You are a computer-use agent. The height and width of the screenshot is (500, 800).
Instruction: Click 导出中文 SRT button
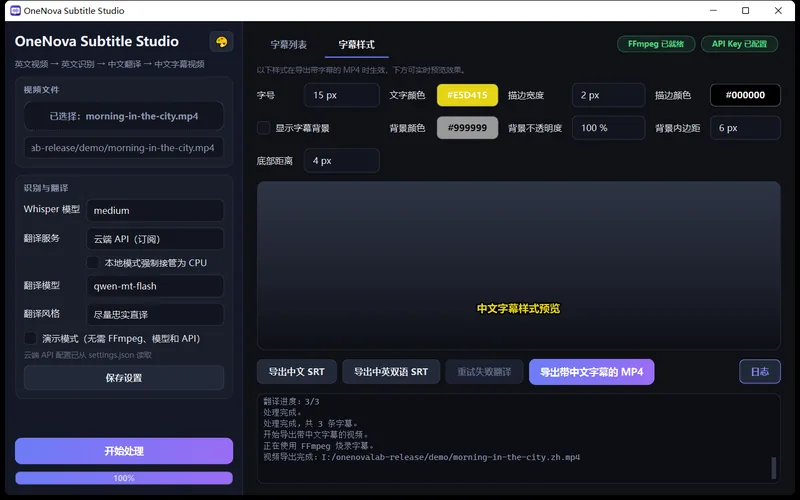(296, 372)
